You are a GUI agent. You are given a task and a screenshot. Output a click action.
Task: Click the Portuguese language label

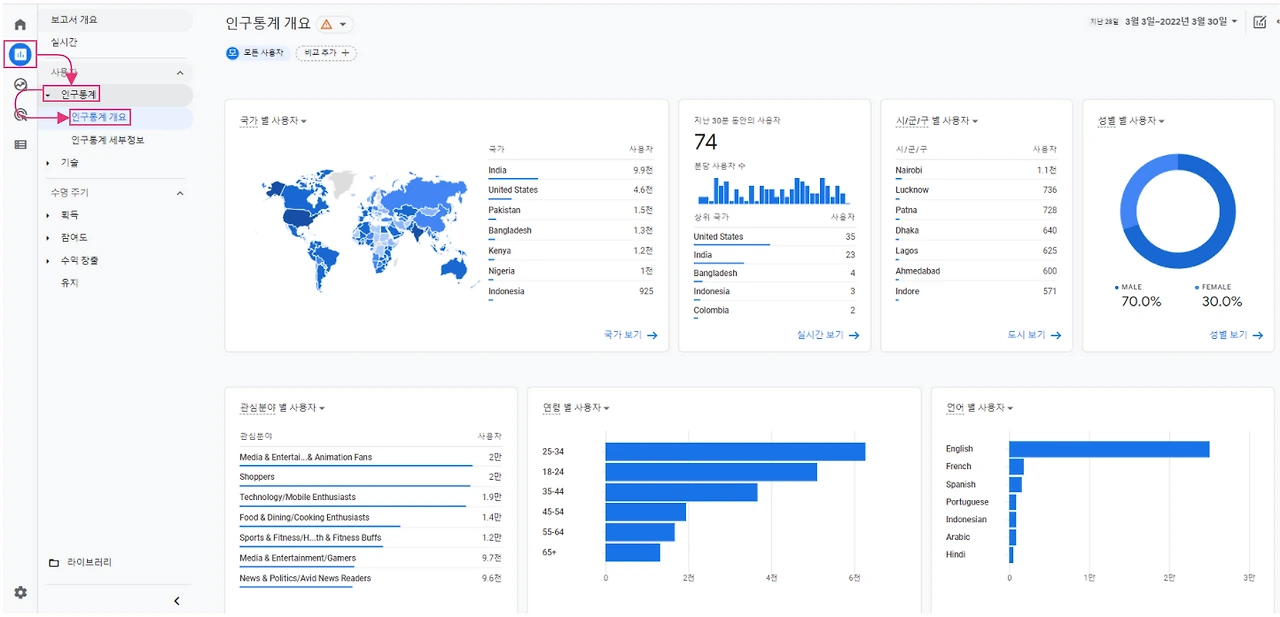point(967,502)
